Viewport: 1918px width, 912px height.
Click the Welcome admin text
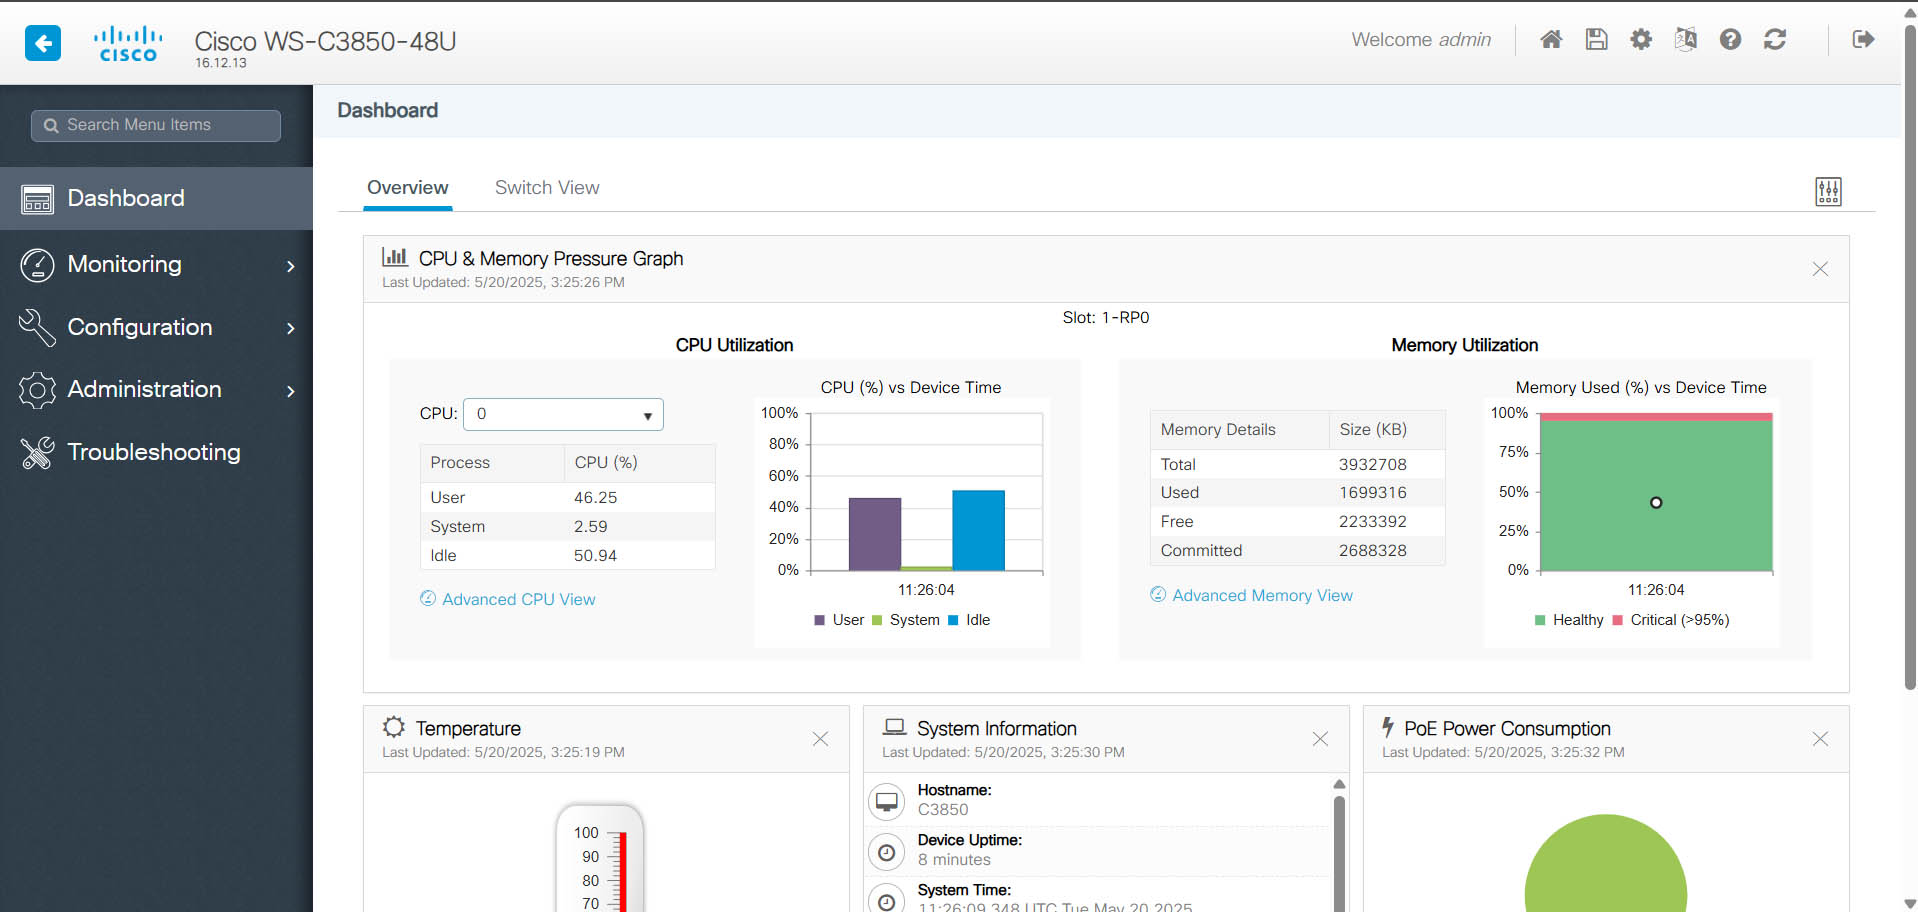1420,40
